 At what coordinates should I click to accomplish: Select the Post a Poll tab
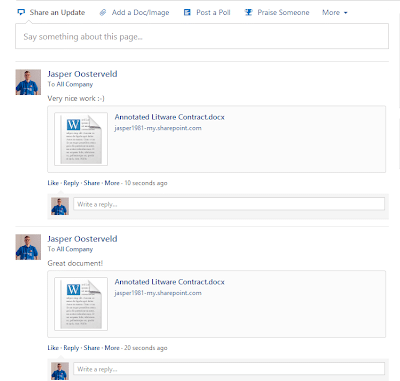tap(207, 13)
